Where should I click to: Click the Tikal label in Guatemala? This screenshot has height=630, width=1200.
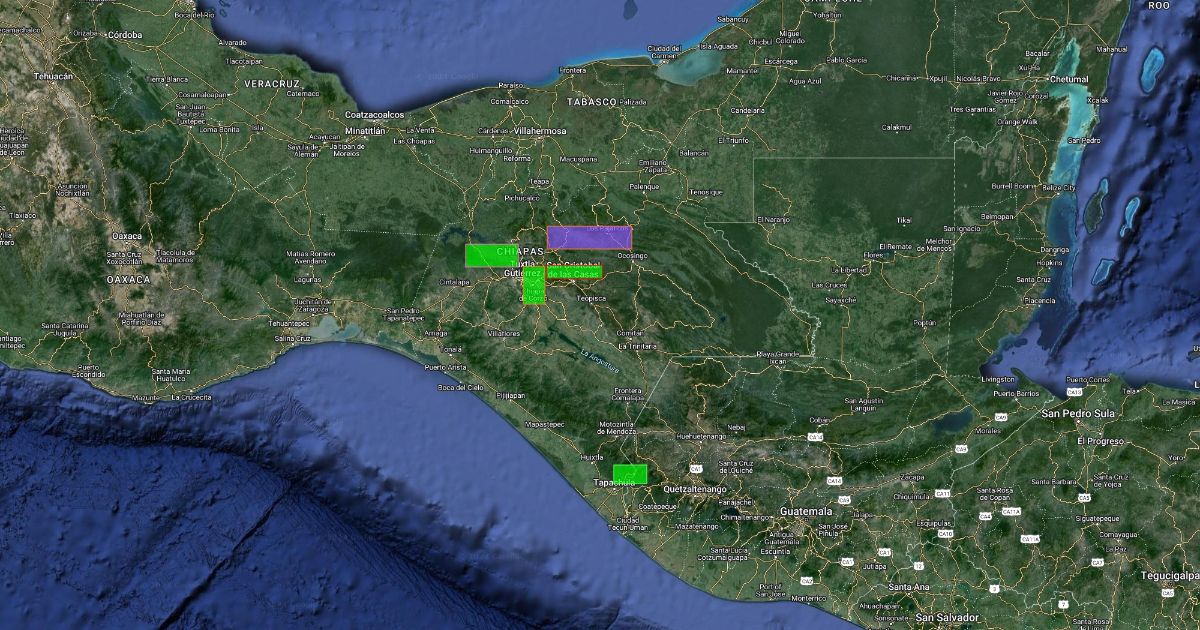click(904, 220)
